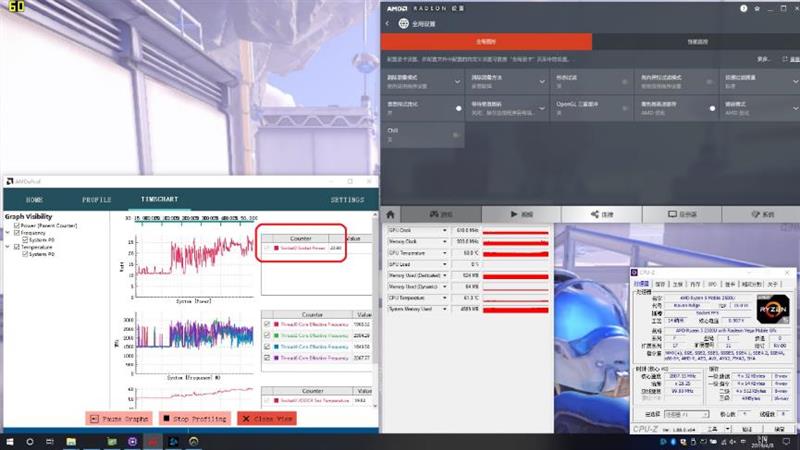This screenshot has height=450, width=800.
Task: Open the SETTINGS tab in AMD uProf
Action: [x=347, y=199]
